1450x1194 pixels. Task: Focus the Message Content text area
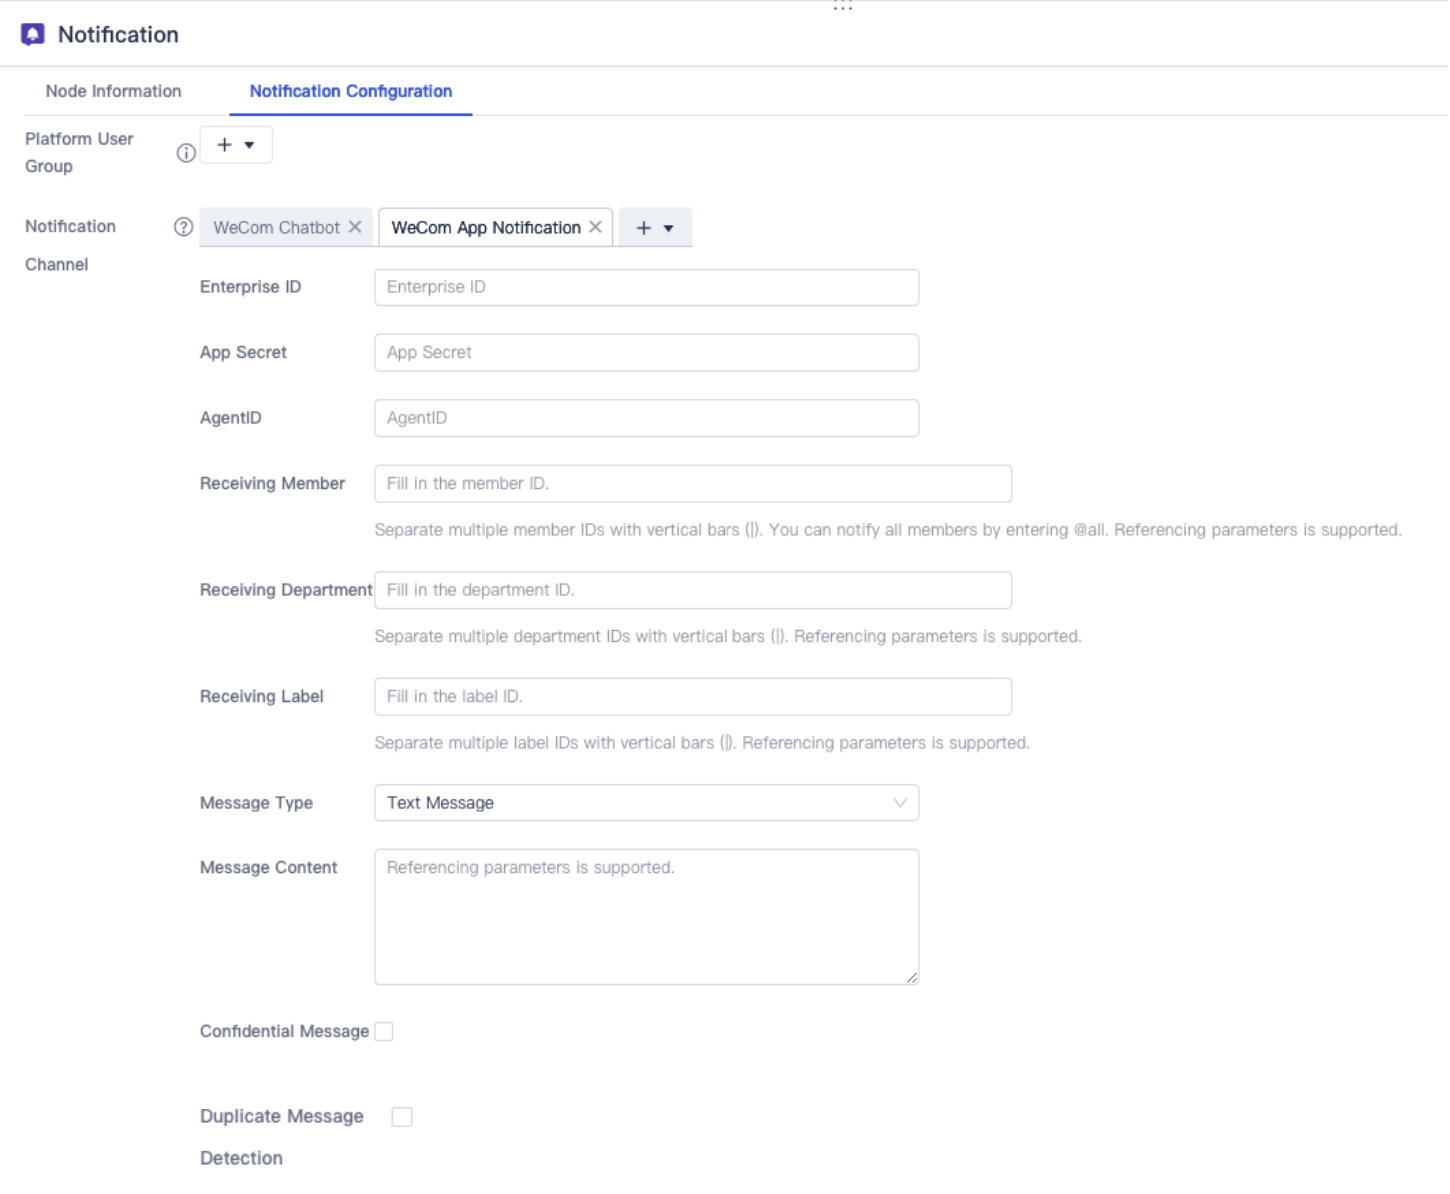point(646,916)
